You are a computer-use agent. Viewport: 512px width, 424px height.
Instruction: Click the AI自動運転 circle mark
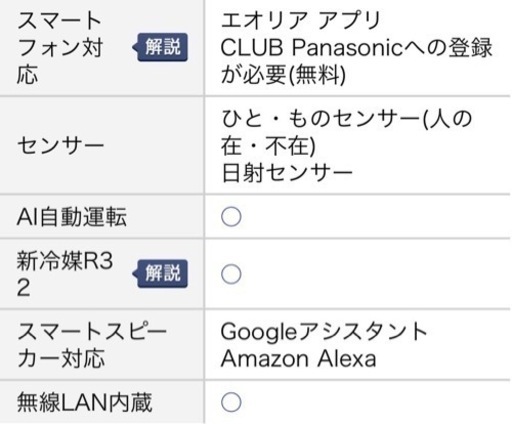(231, 217)
